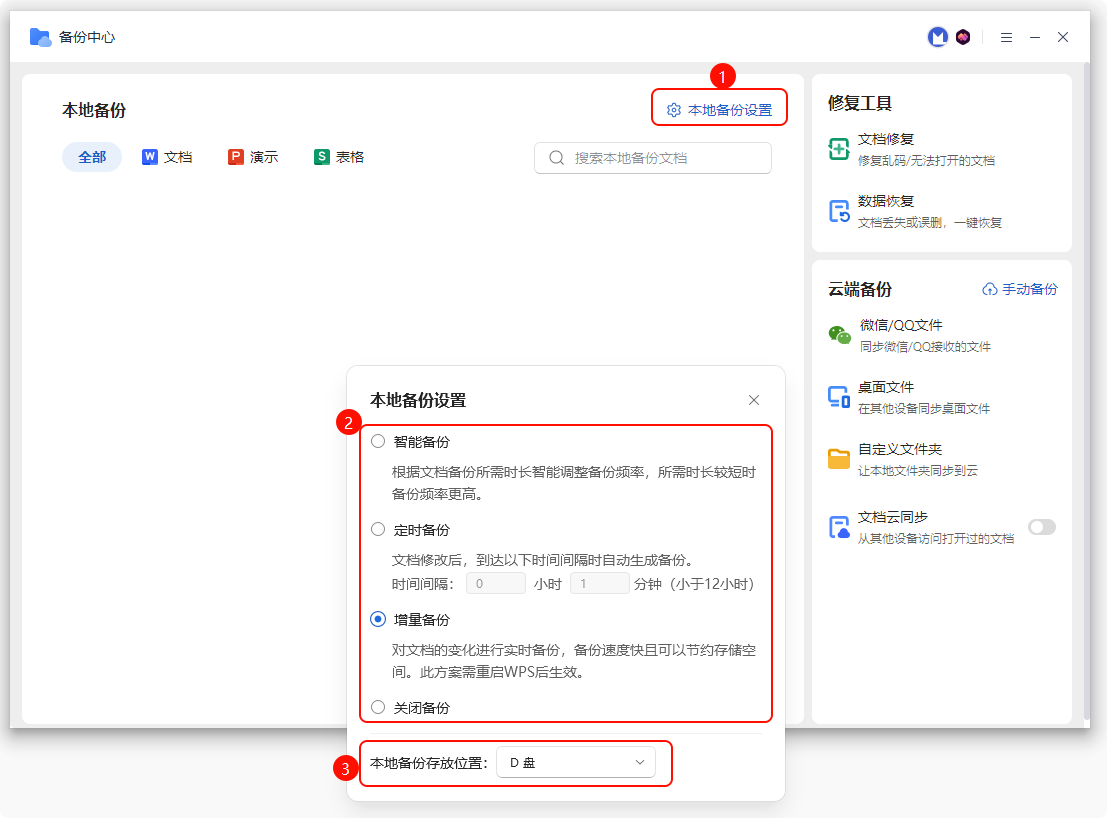Click the 微信/QQ文件 WeChat icon

(839, 335)
